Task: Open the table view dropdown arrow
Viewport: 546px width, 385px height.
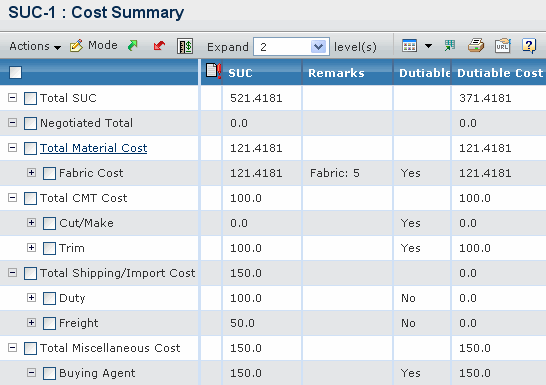Action: tap(428, 46)
